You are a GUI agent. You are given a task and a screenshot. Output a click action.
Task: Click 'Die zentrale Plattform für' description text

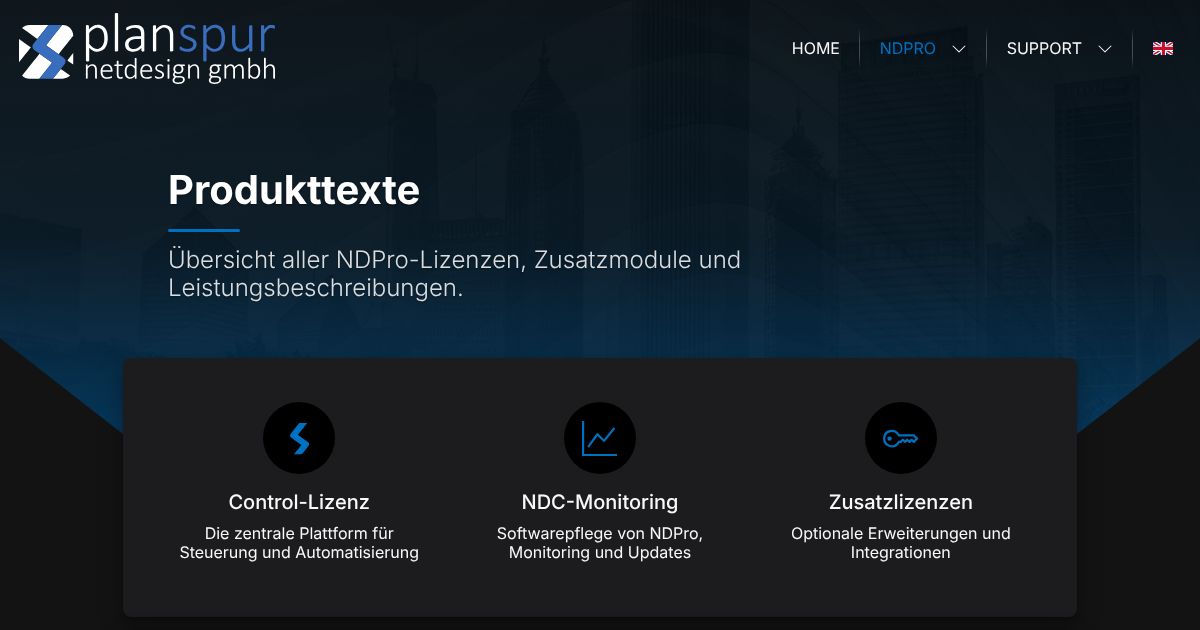coord(299,534)
